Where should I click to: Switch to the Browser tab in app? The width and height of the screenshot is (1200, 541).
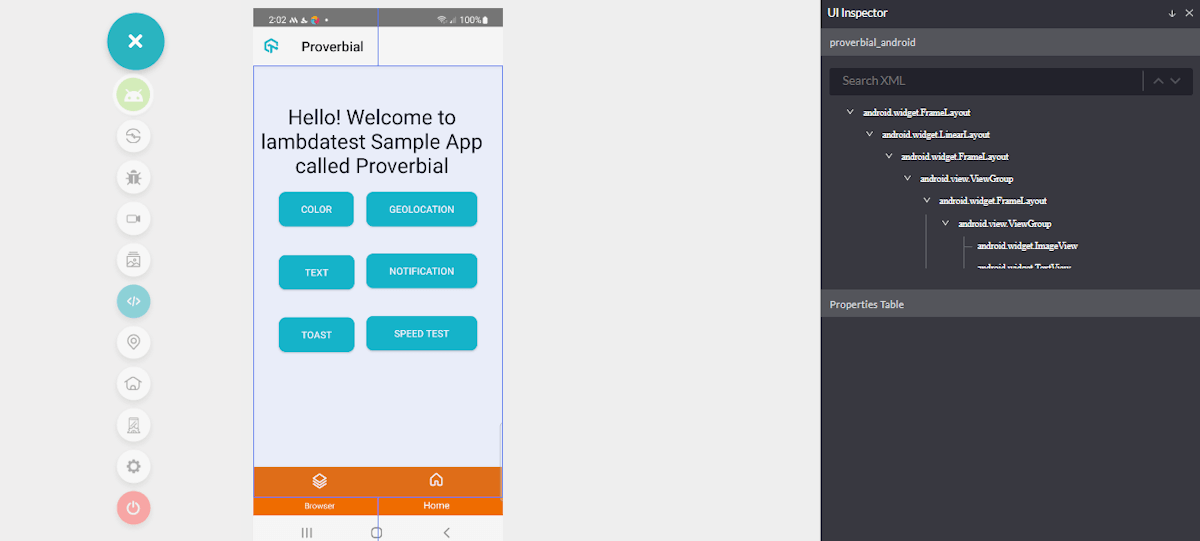319,490
